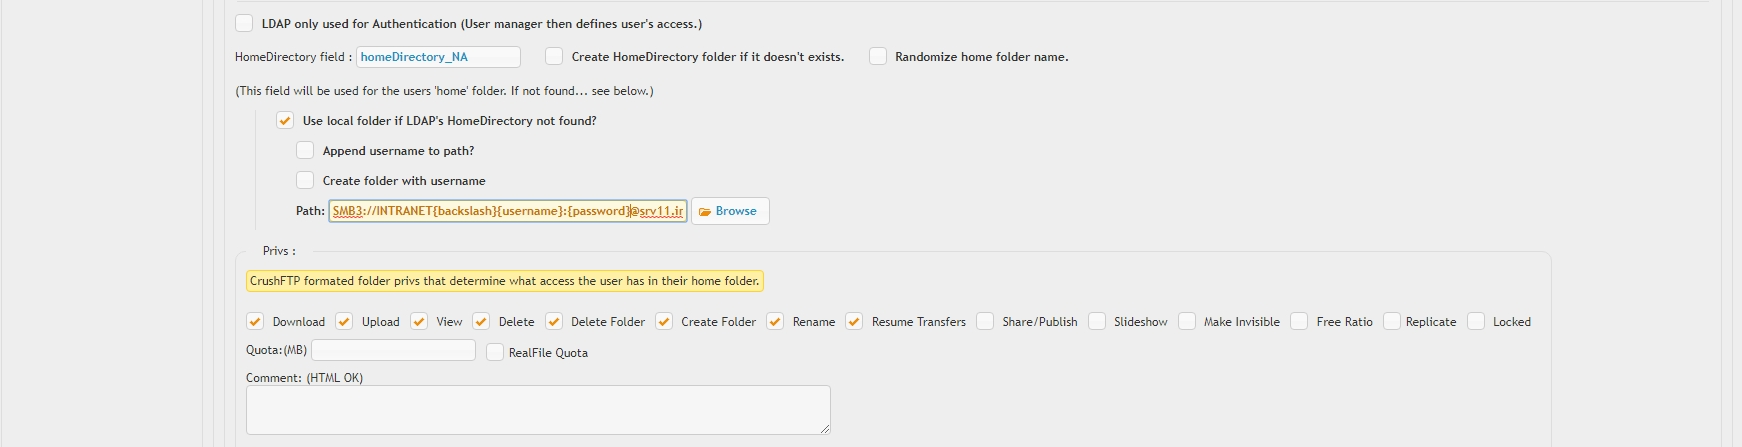Click the Browse folder icon button
1742x447 pixels.
[x=730, y=211]
